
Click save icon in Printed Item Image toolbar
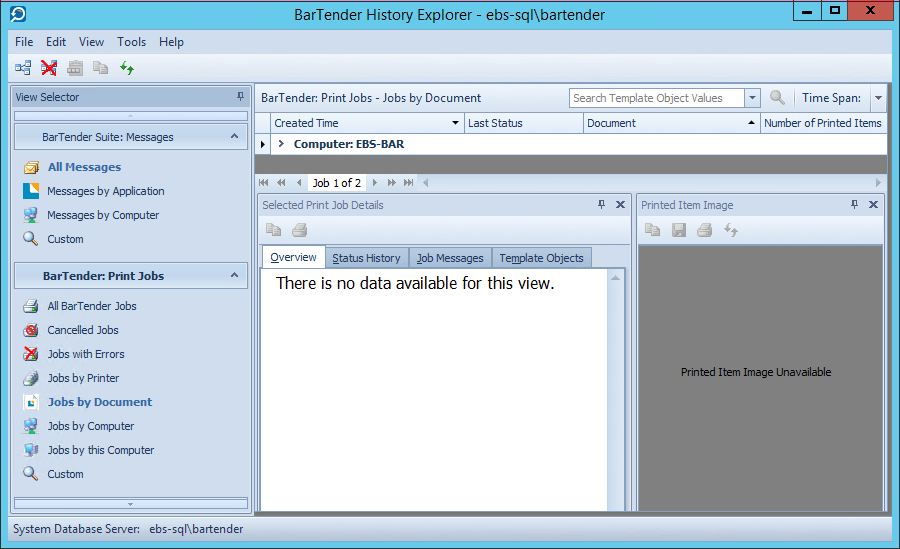pos(679,230)
